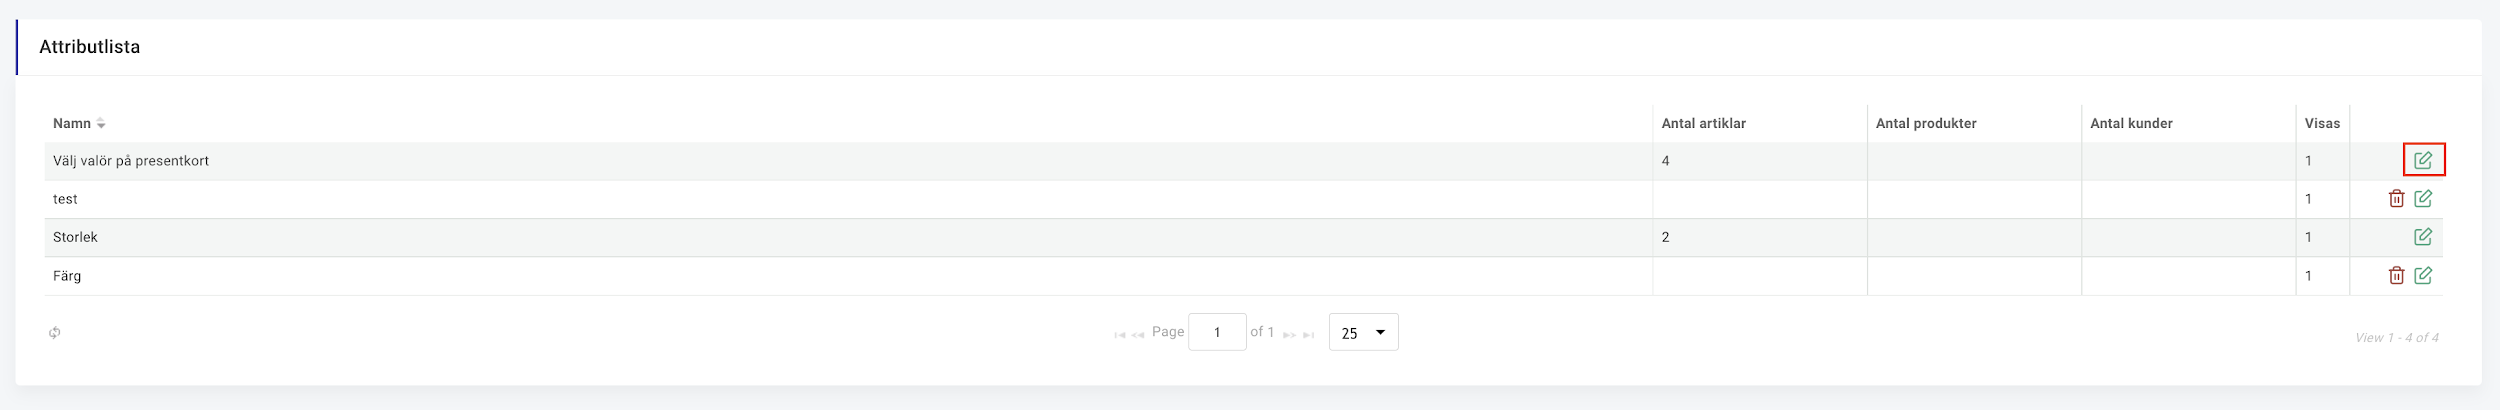Go to the previous page
Viewport: 2500px width, 410px height.
pyautogui.click(x=1138, y=335)
